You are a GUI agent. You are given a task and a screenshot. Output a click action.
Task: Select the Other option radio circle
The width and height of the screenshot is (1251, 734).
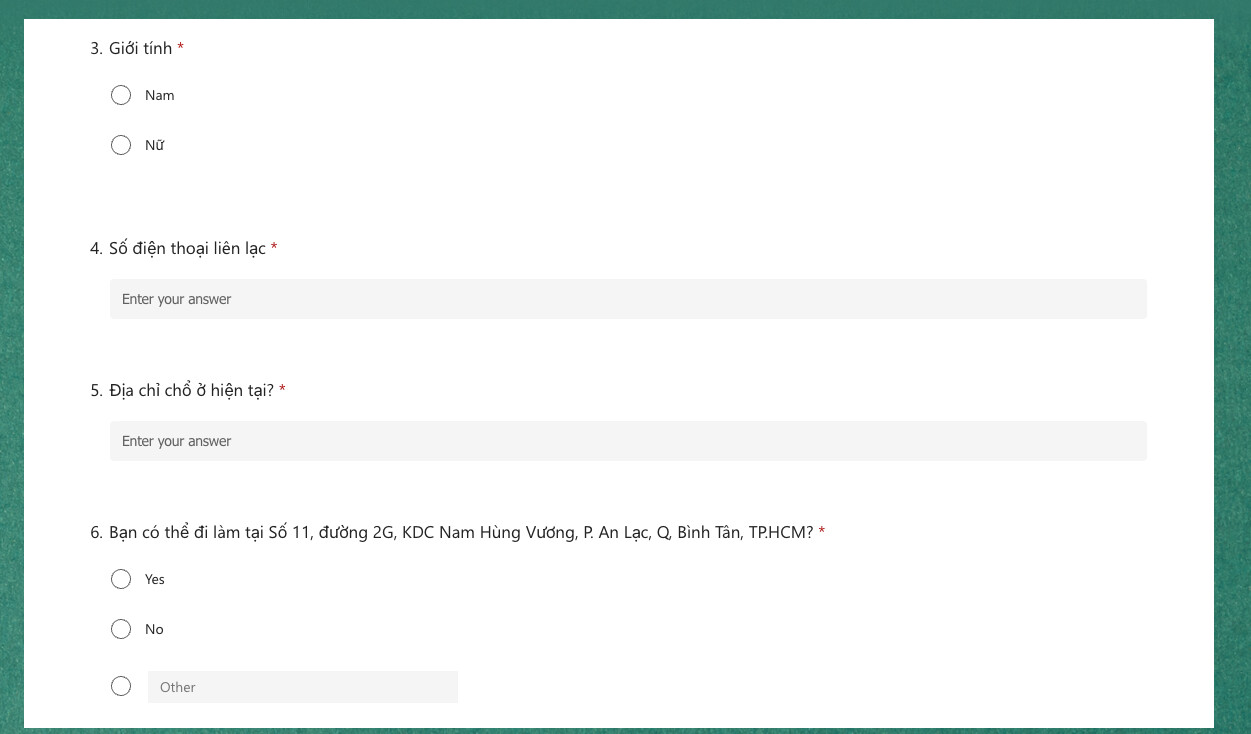coord(121,686)
